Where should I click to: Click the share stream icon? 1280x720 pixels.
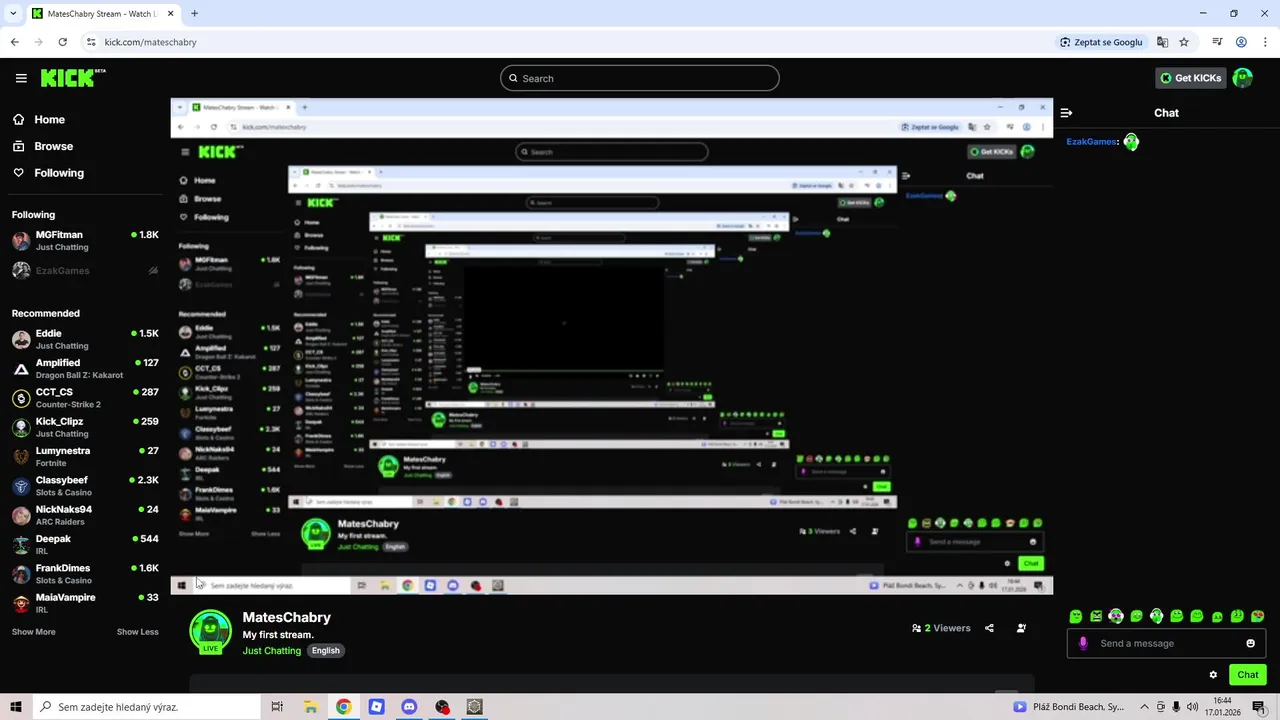(989, 628)
